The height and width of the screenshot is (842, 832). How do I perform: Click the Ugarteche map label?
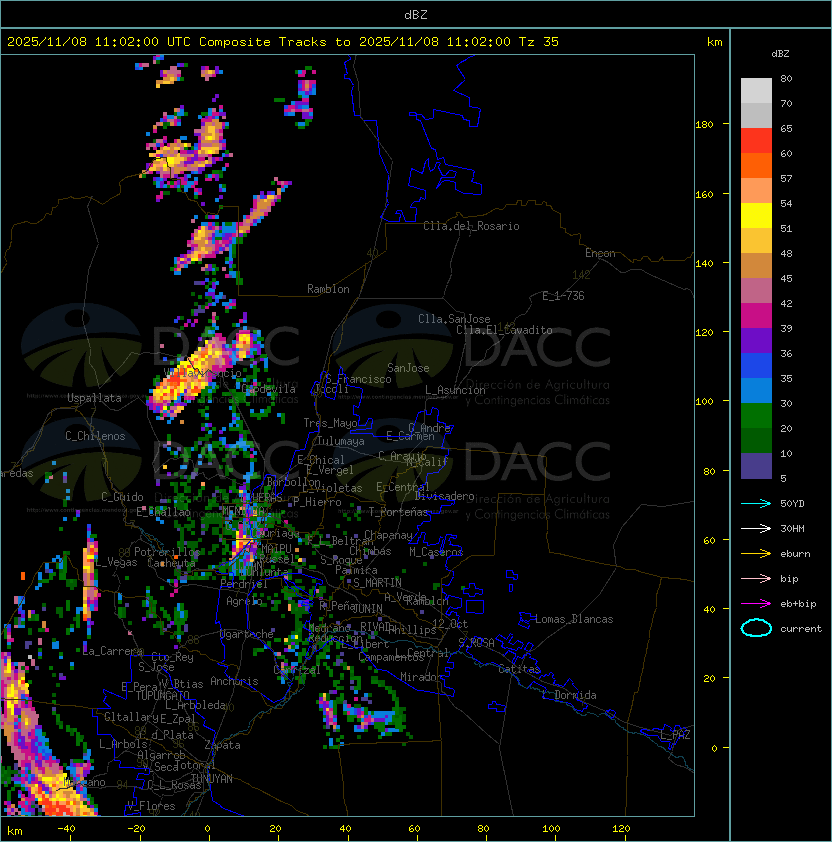click(x=247, y=634)
